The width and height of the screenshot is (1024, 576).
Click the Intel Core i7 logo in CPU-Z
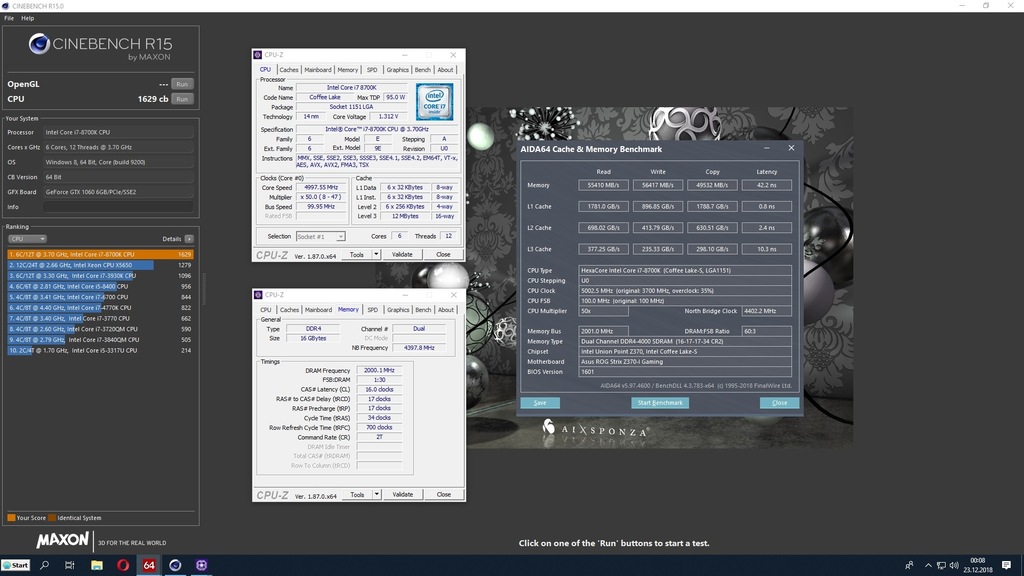click(434, 101)
